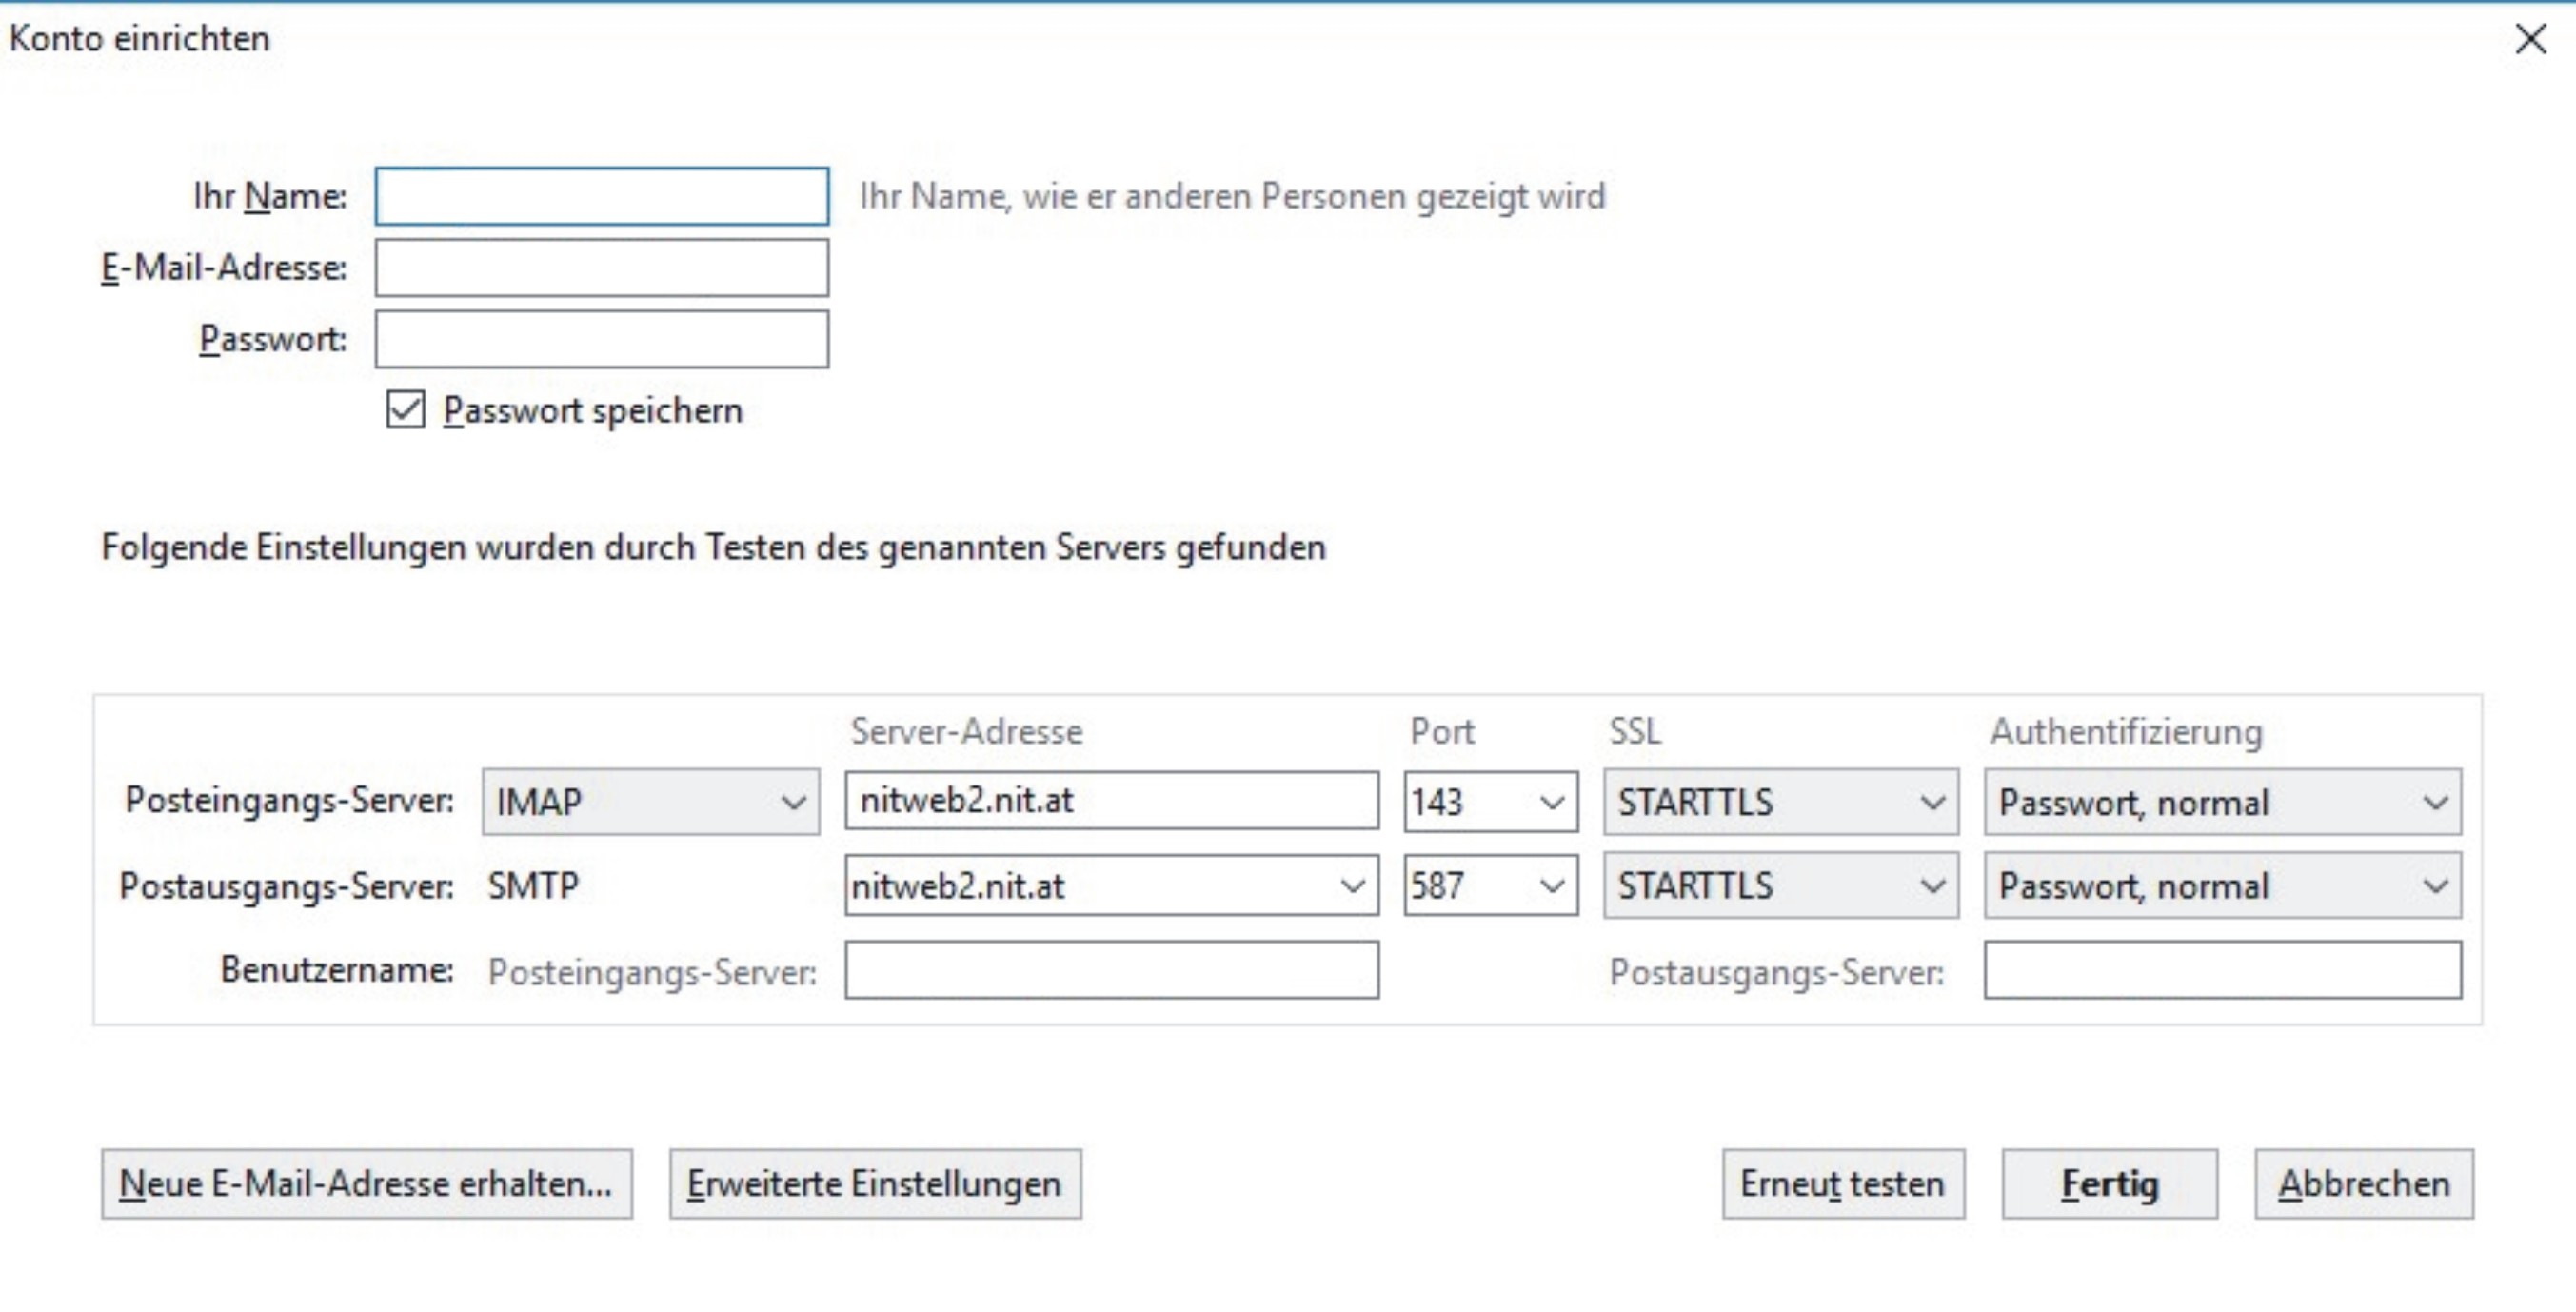2576x1312 pixels.
Task: Open Erweiterte Einstellungen
Action: coord(875,1184)
